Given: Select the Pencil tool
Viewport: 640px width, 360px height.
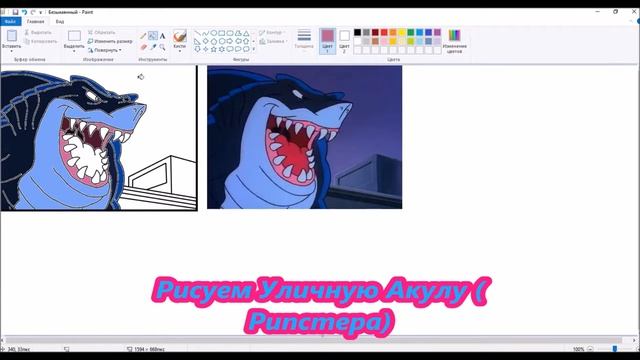Looking at the screenshot, I should pos(143,36).
